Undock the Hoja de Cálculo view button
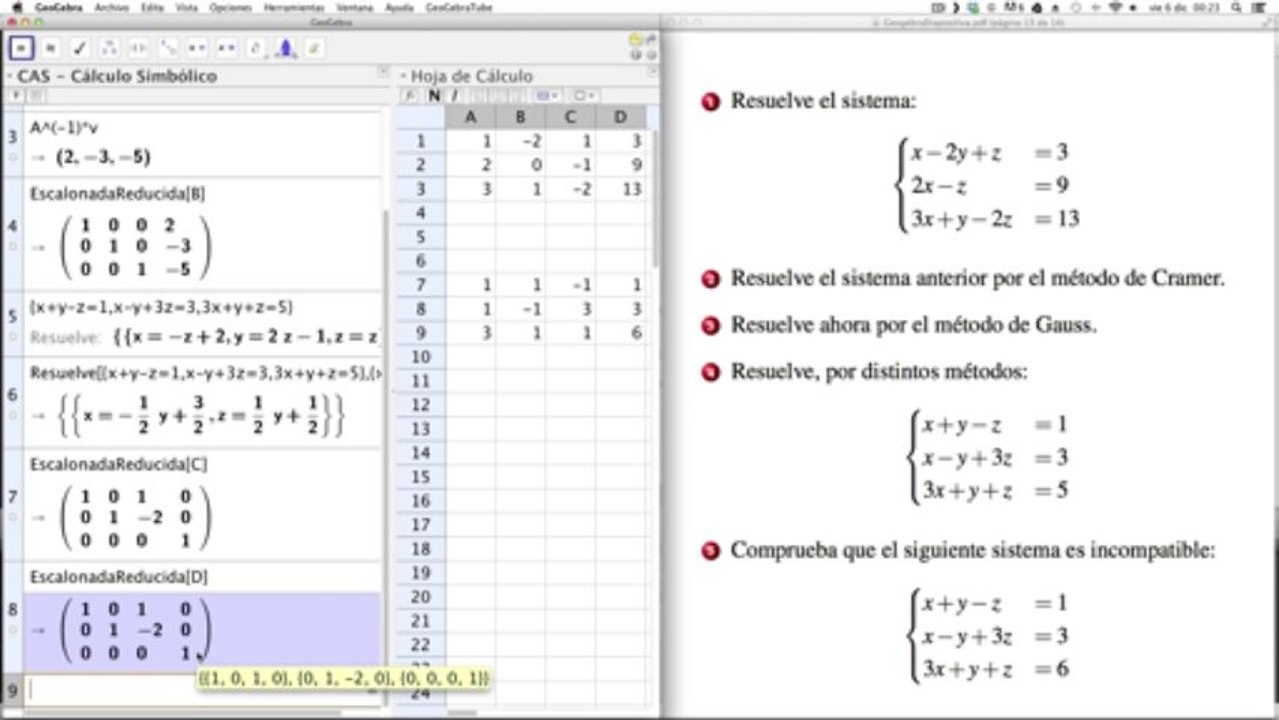 (652, 72)
